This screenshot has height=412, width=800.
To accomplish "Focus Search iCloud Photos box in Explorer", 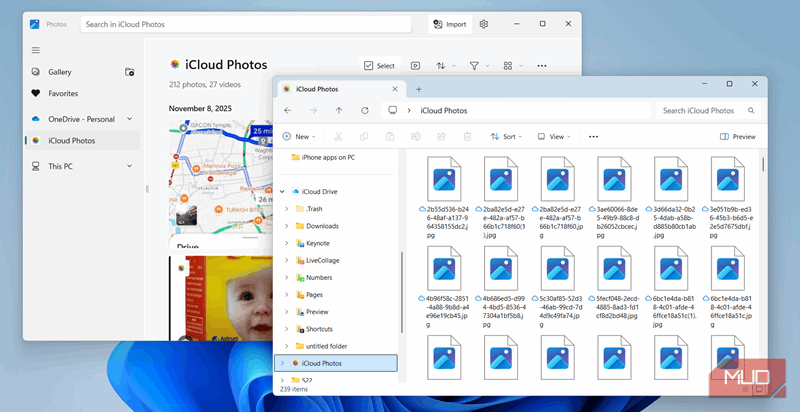I will tap(708, 111).
